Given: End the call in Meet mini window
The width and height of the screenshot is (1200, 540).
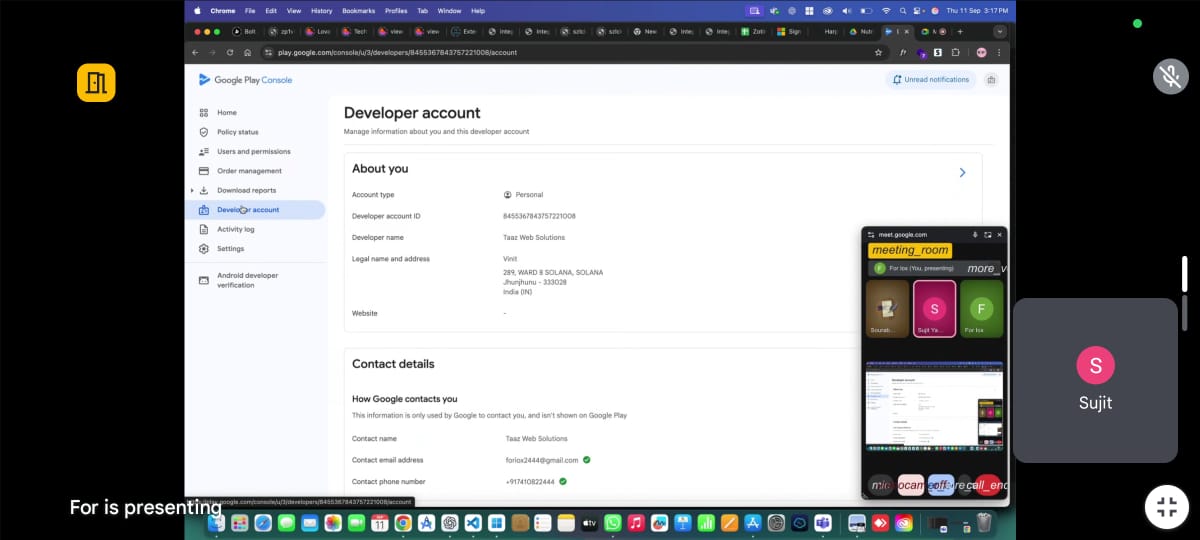Looking at the screenshot, I should coord(987,486).
